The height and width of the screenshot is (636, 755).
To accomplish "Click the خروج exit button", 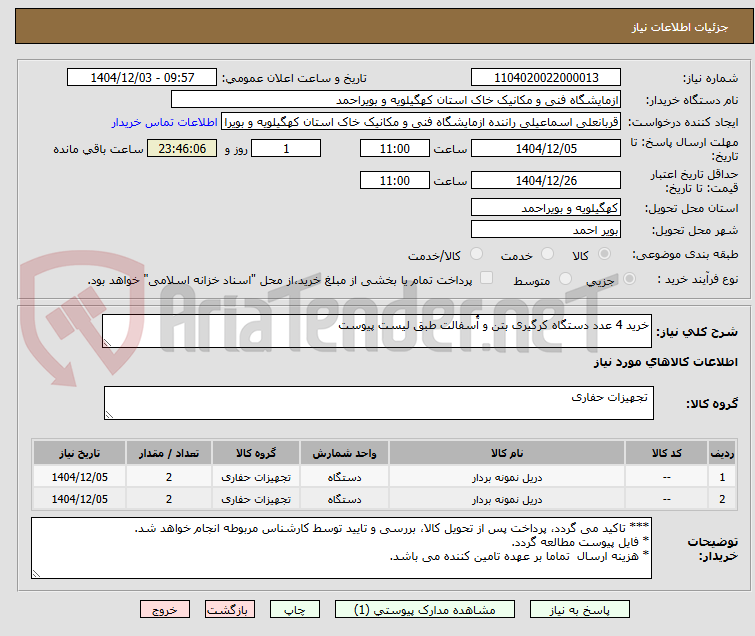I will point(165,610).
